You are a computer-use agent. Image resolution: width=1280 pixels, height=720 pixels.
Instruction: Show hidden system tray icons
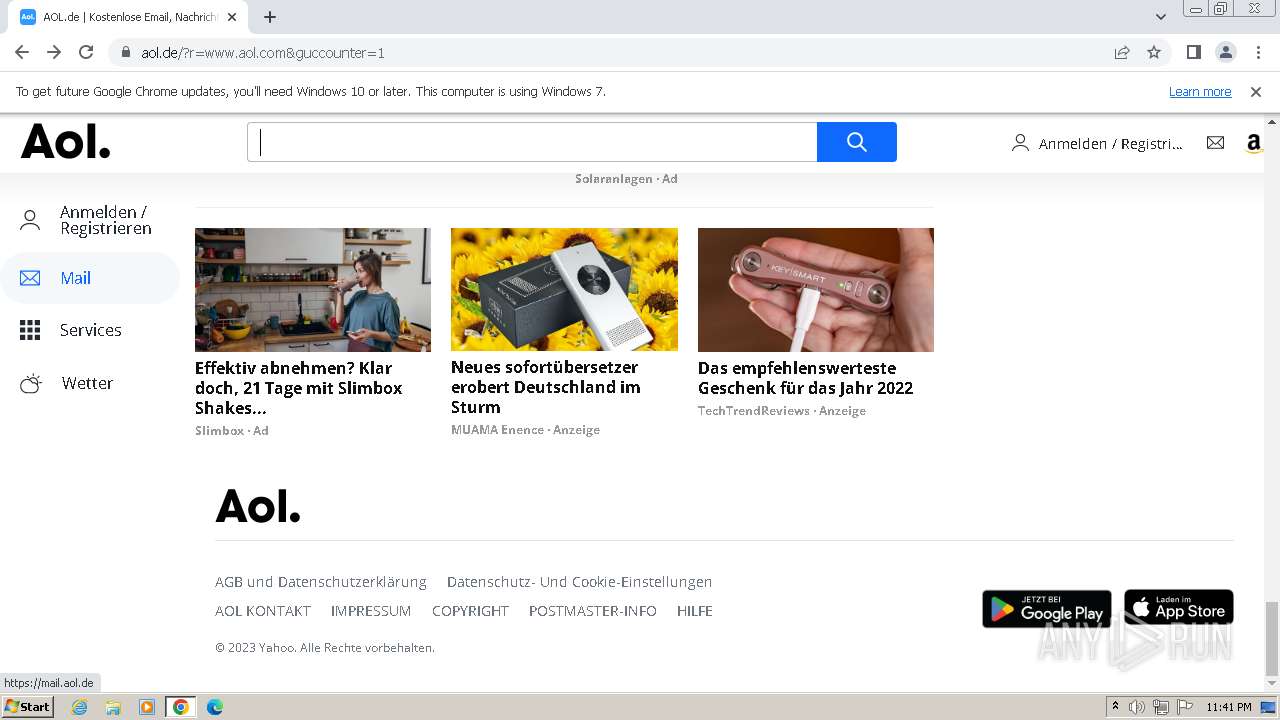pyautogui.click(x=1116, y=707)
